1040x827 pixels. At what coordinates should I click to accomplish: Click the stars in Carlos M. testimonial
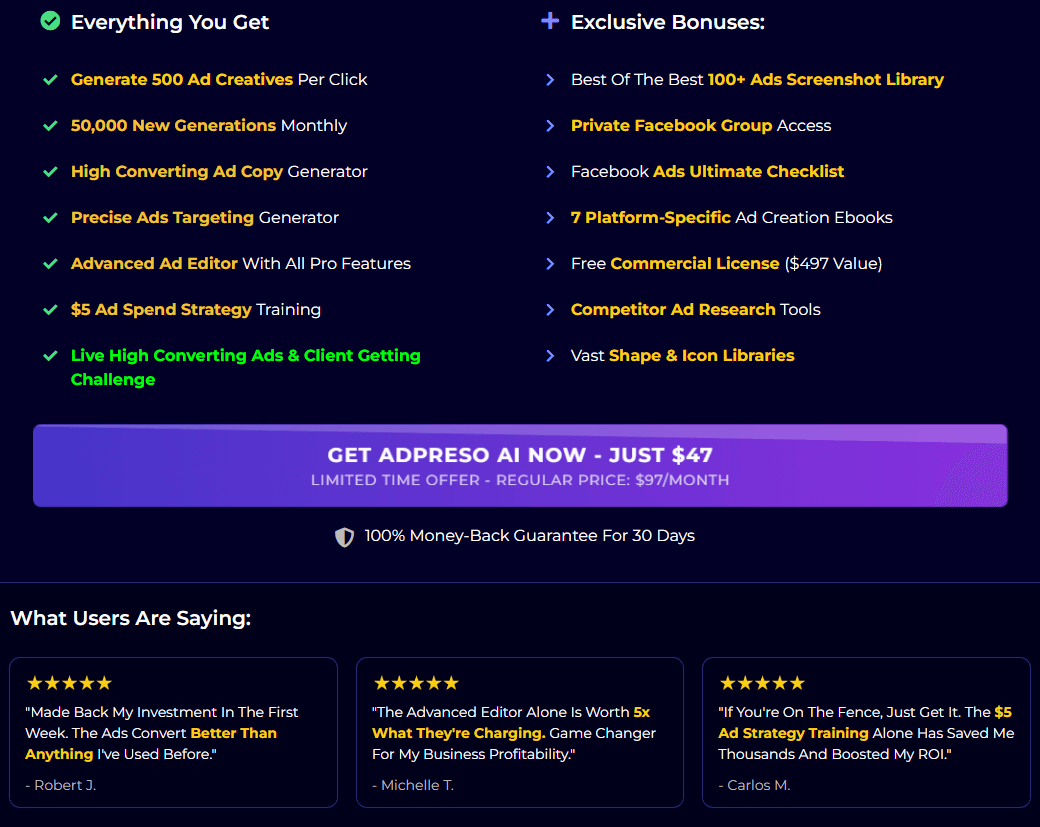[762, 683]
